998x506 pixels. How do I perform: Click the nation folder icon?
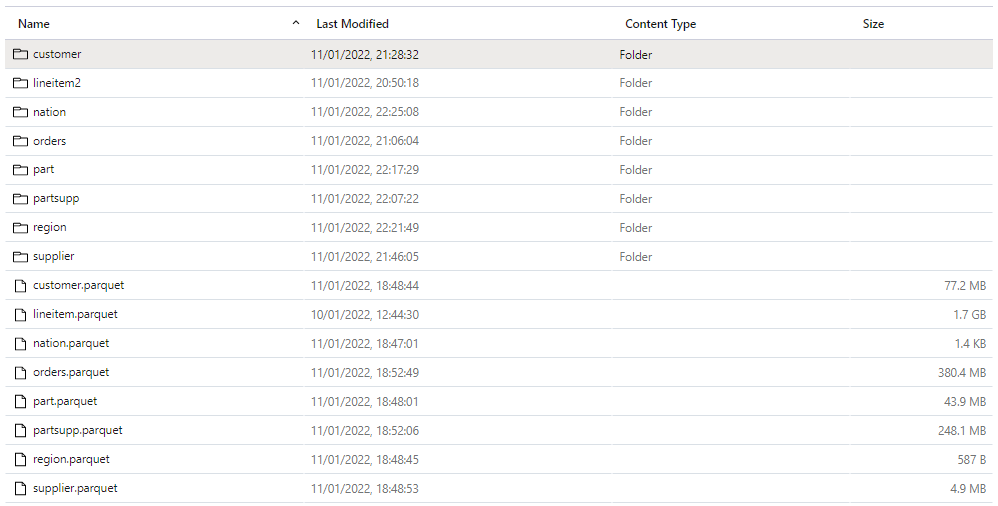tap(20, 112)
